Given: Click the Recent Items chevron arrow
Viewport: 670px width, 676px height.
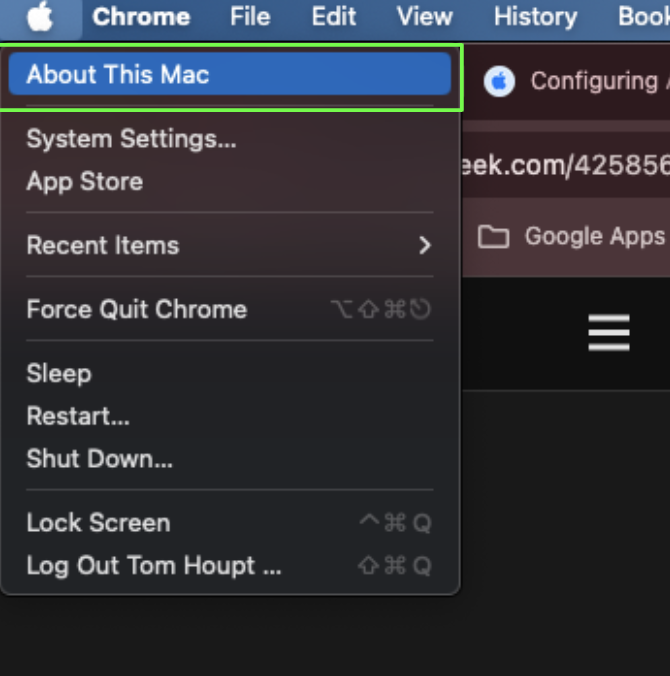Looking at the screenshot, I should click(425, 245).
